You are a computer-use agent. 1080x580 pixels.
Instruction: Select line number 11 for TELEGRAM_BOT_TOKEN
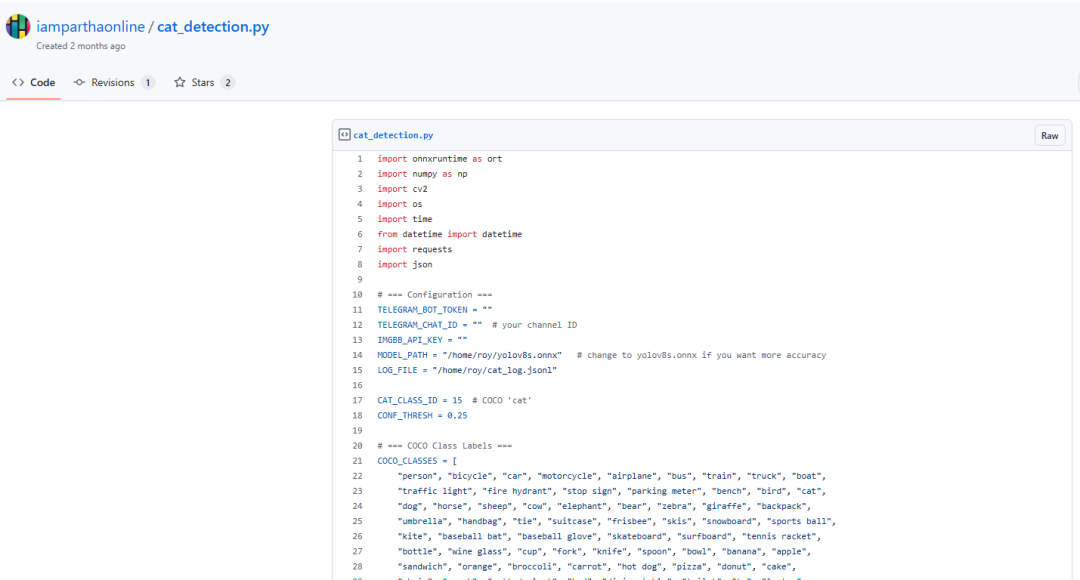(x=357, y=310)
